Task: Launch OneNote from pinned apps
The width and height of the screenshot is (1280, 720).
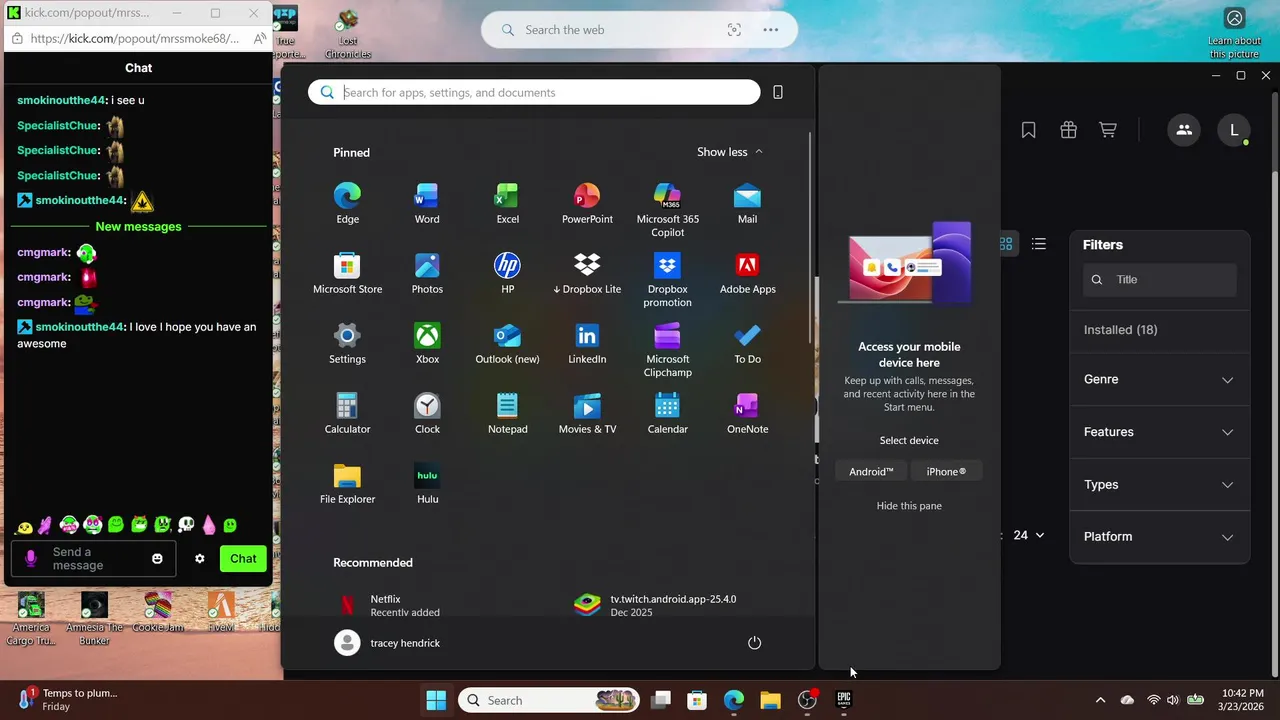Action: click(747, 413)
